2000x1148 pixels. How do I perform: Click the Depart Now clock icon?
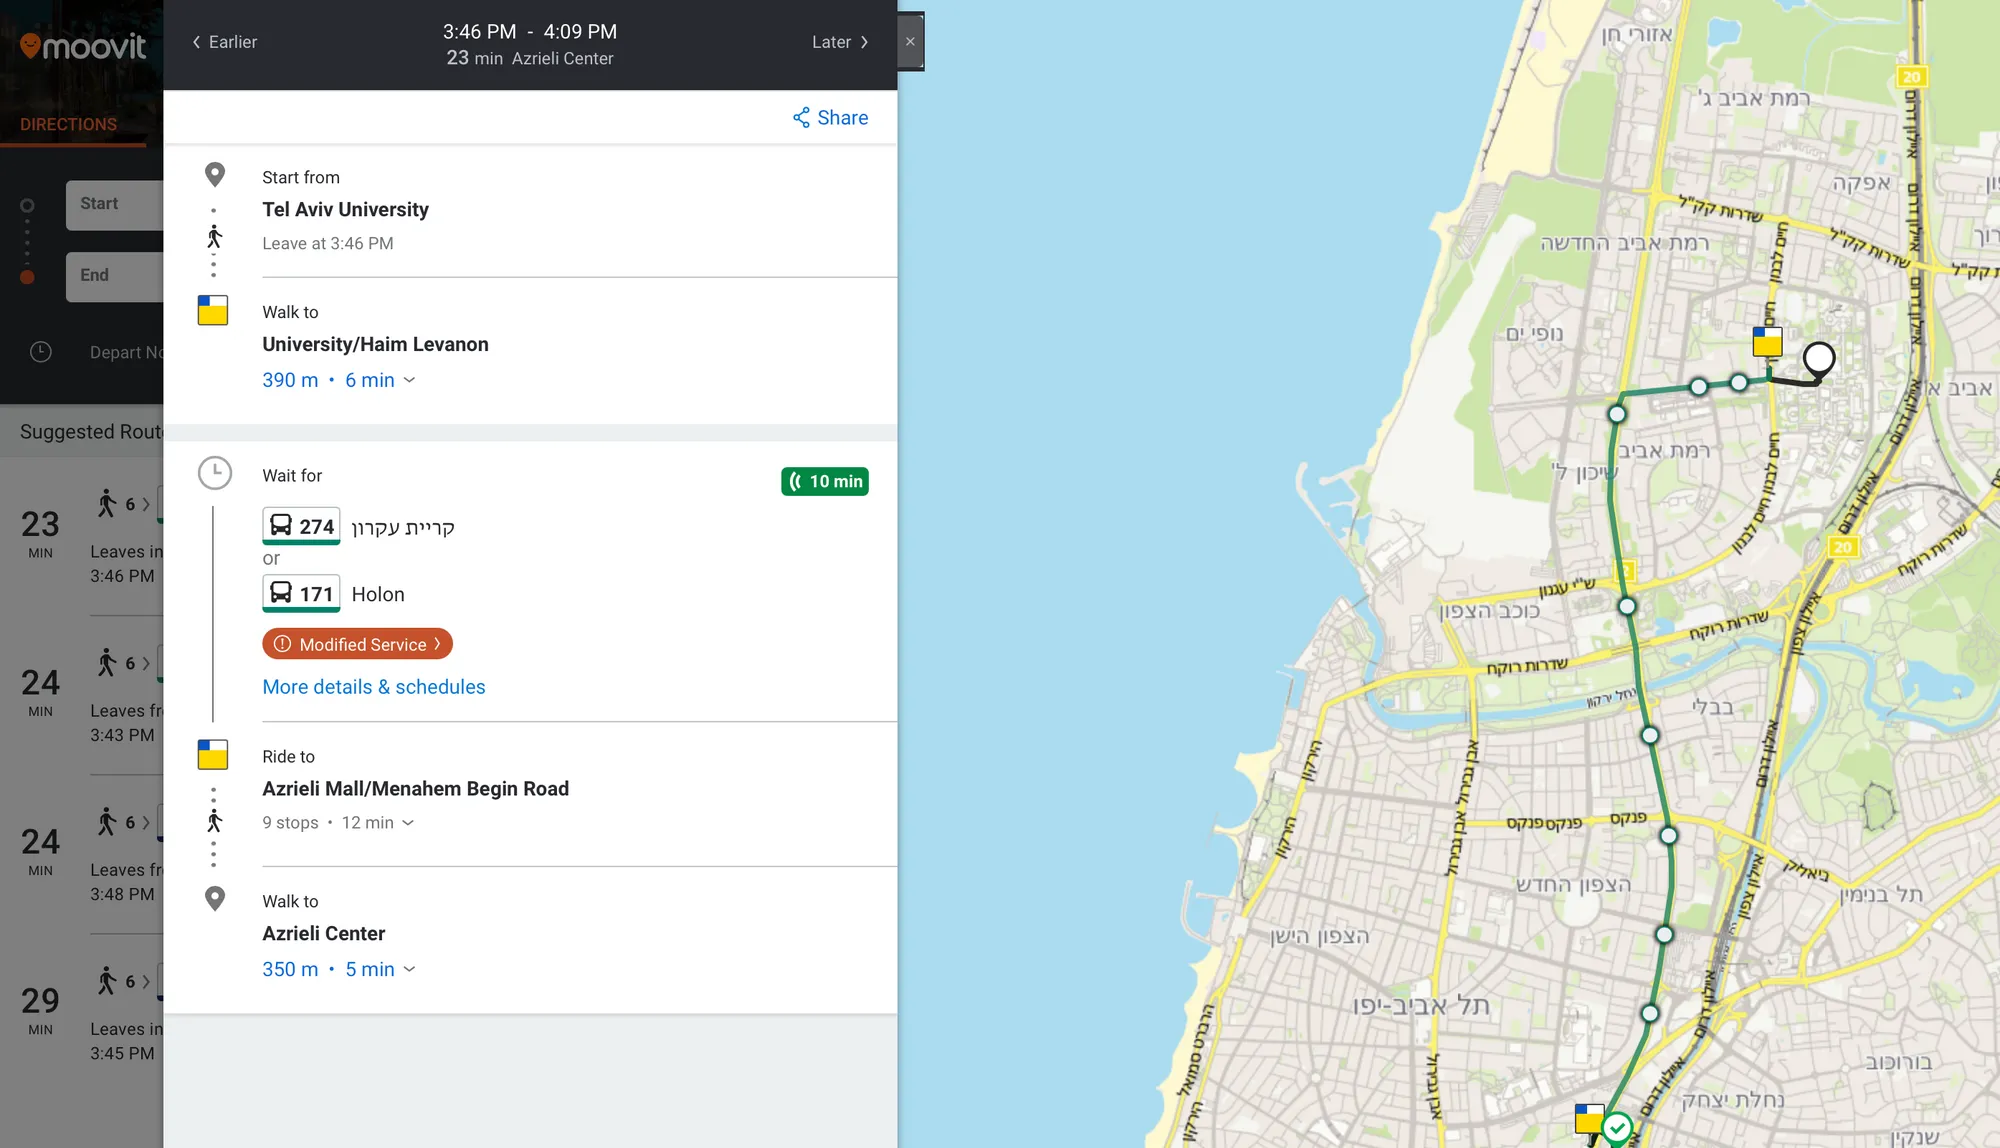click(41, 352)
